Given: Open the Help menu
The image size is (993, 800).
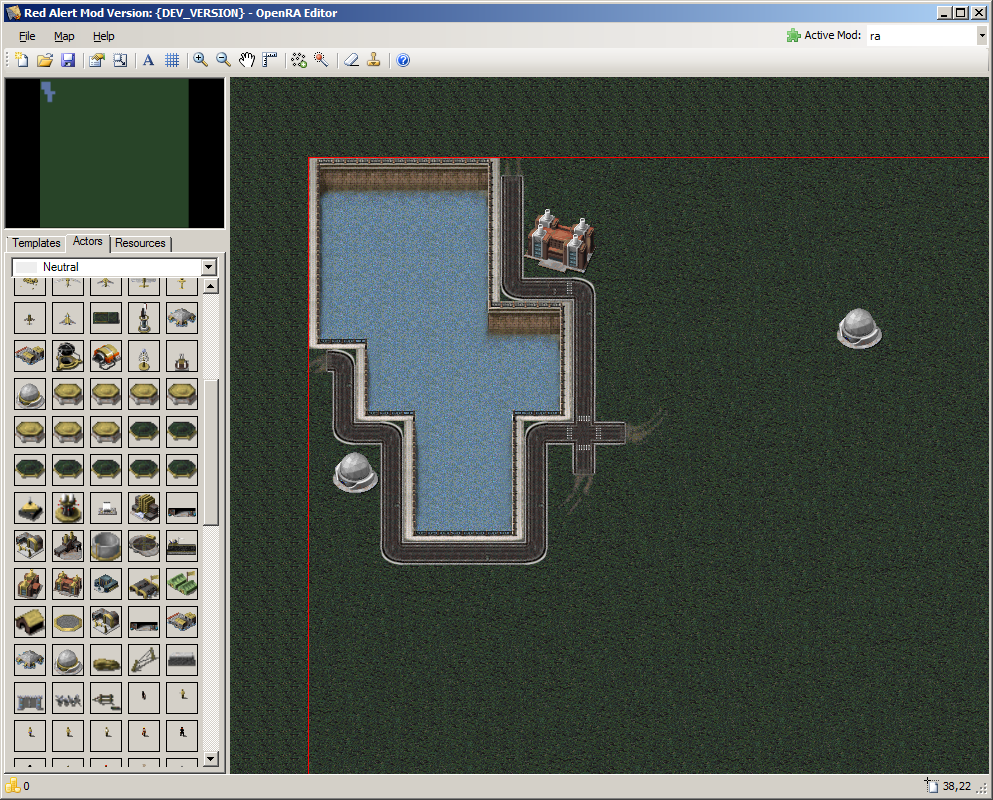Looking at the screenshot, I should pos(103,36).
